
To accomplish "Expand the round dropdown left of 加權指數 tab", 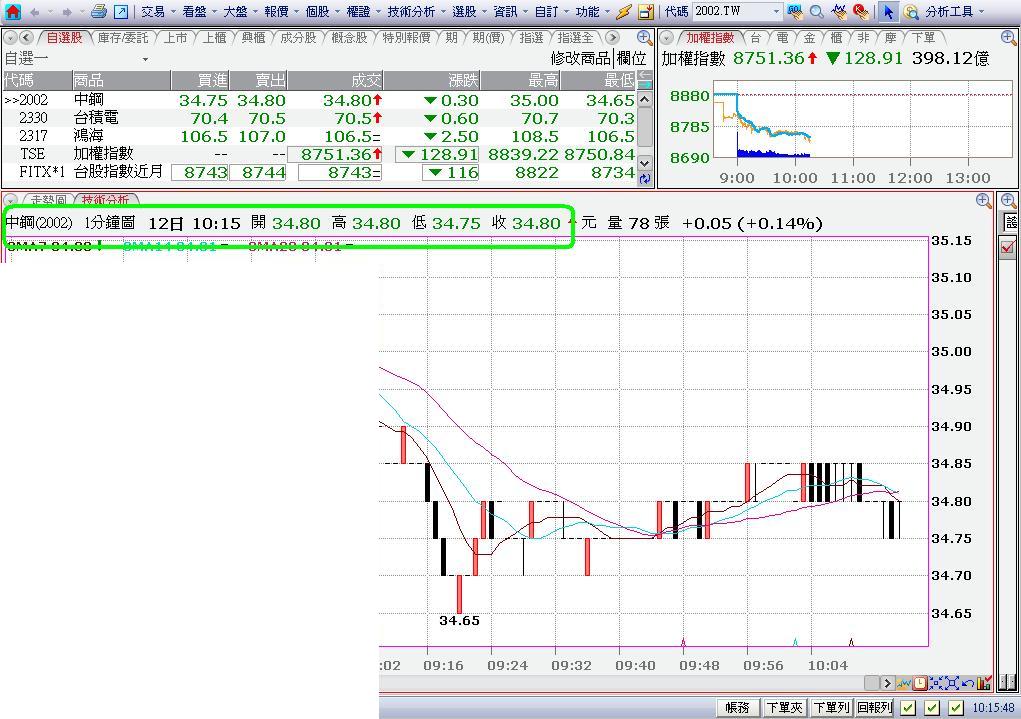I will point(666,38).
